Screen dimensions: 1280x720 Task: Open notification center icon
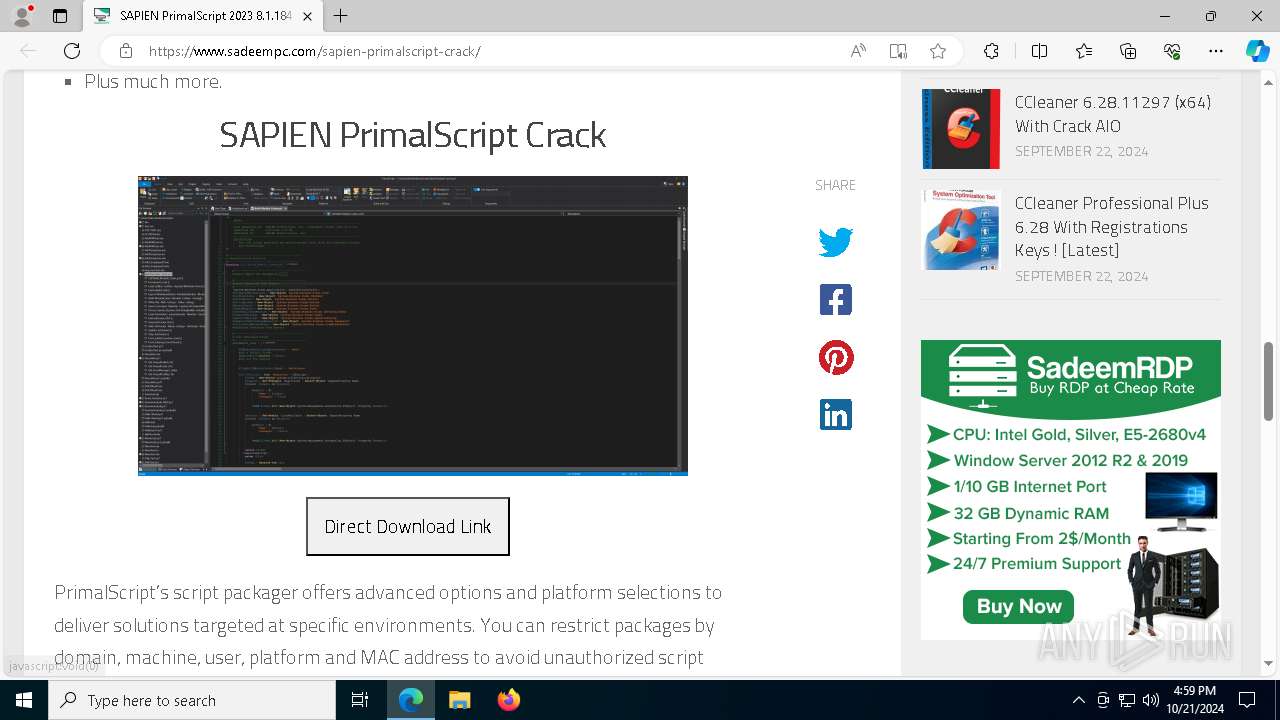pos(1247,700)
